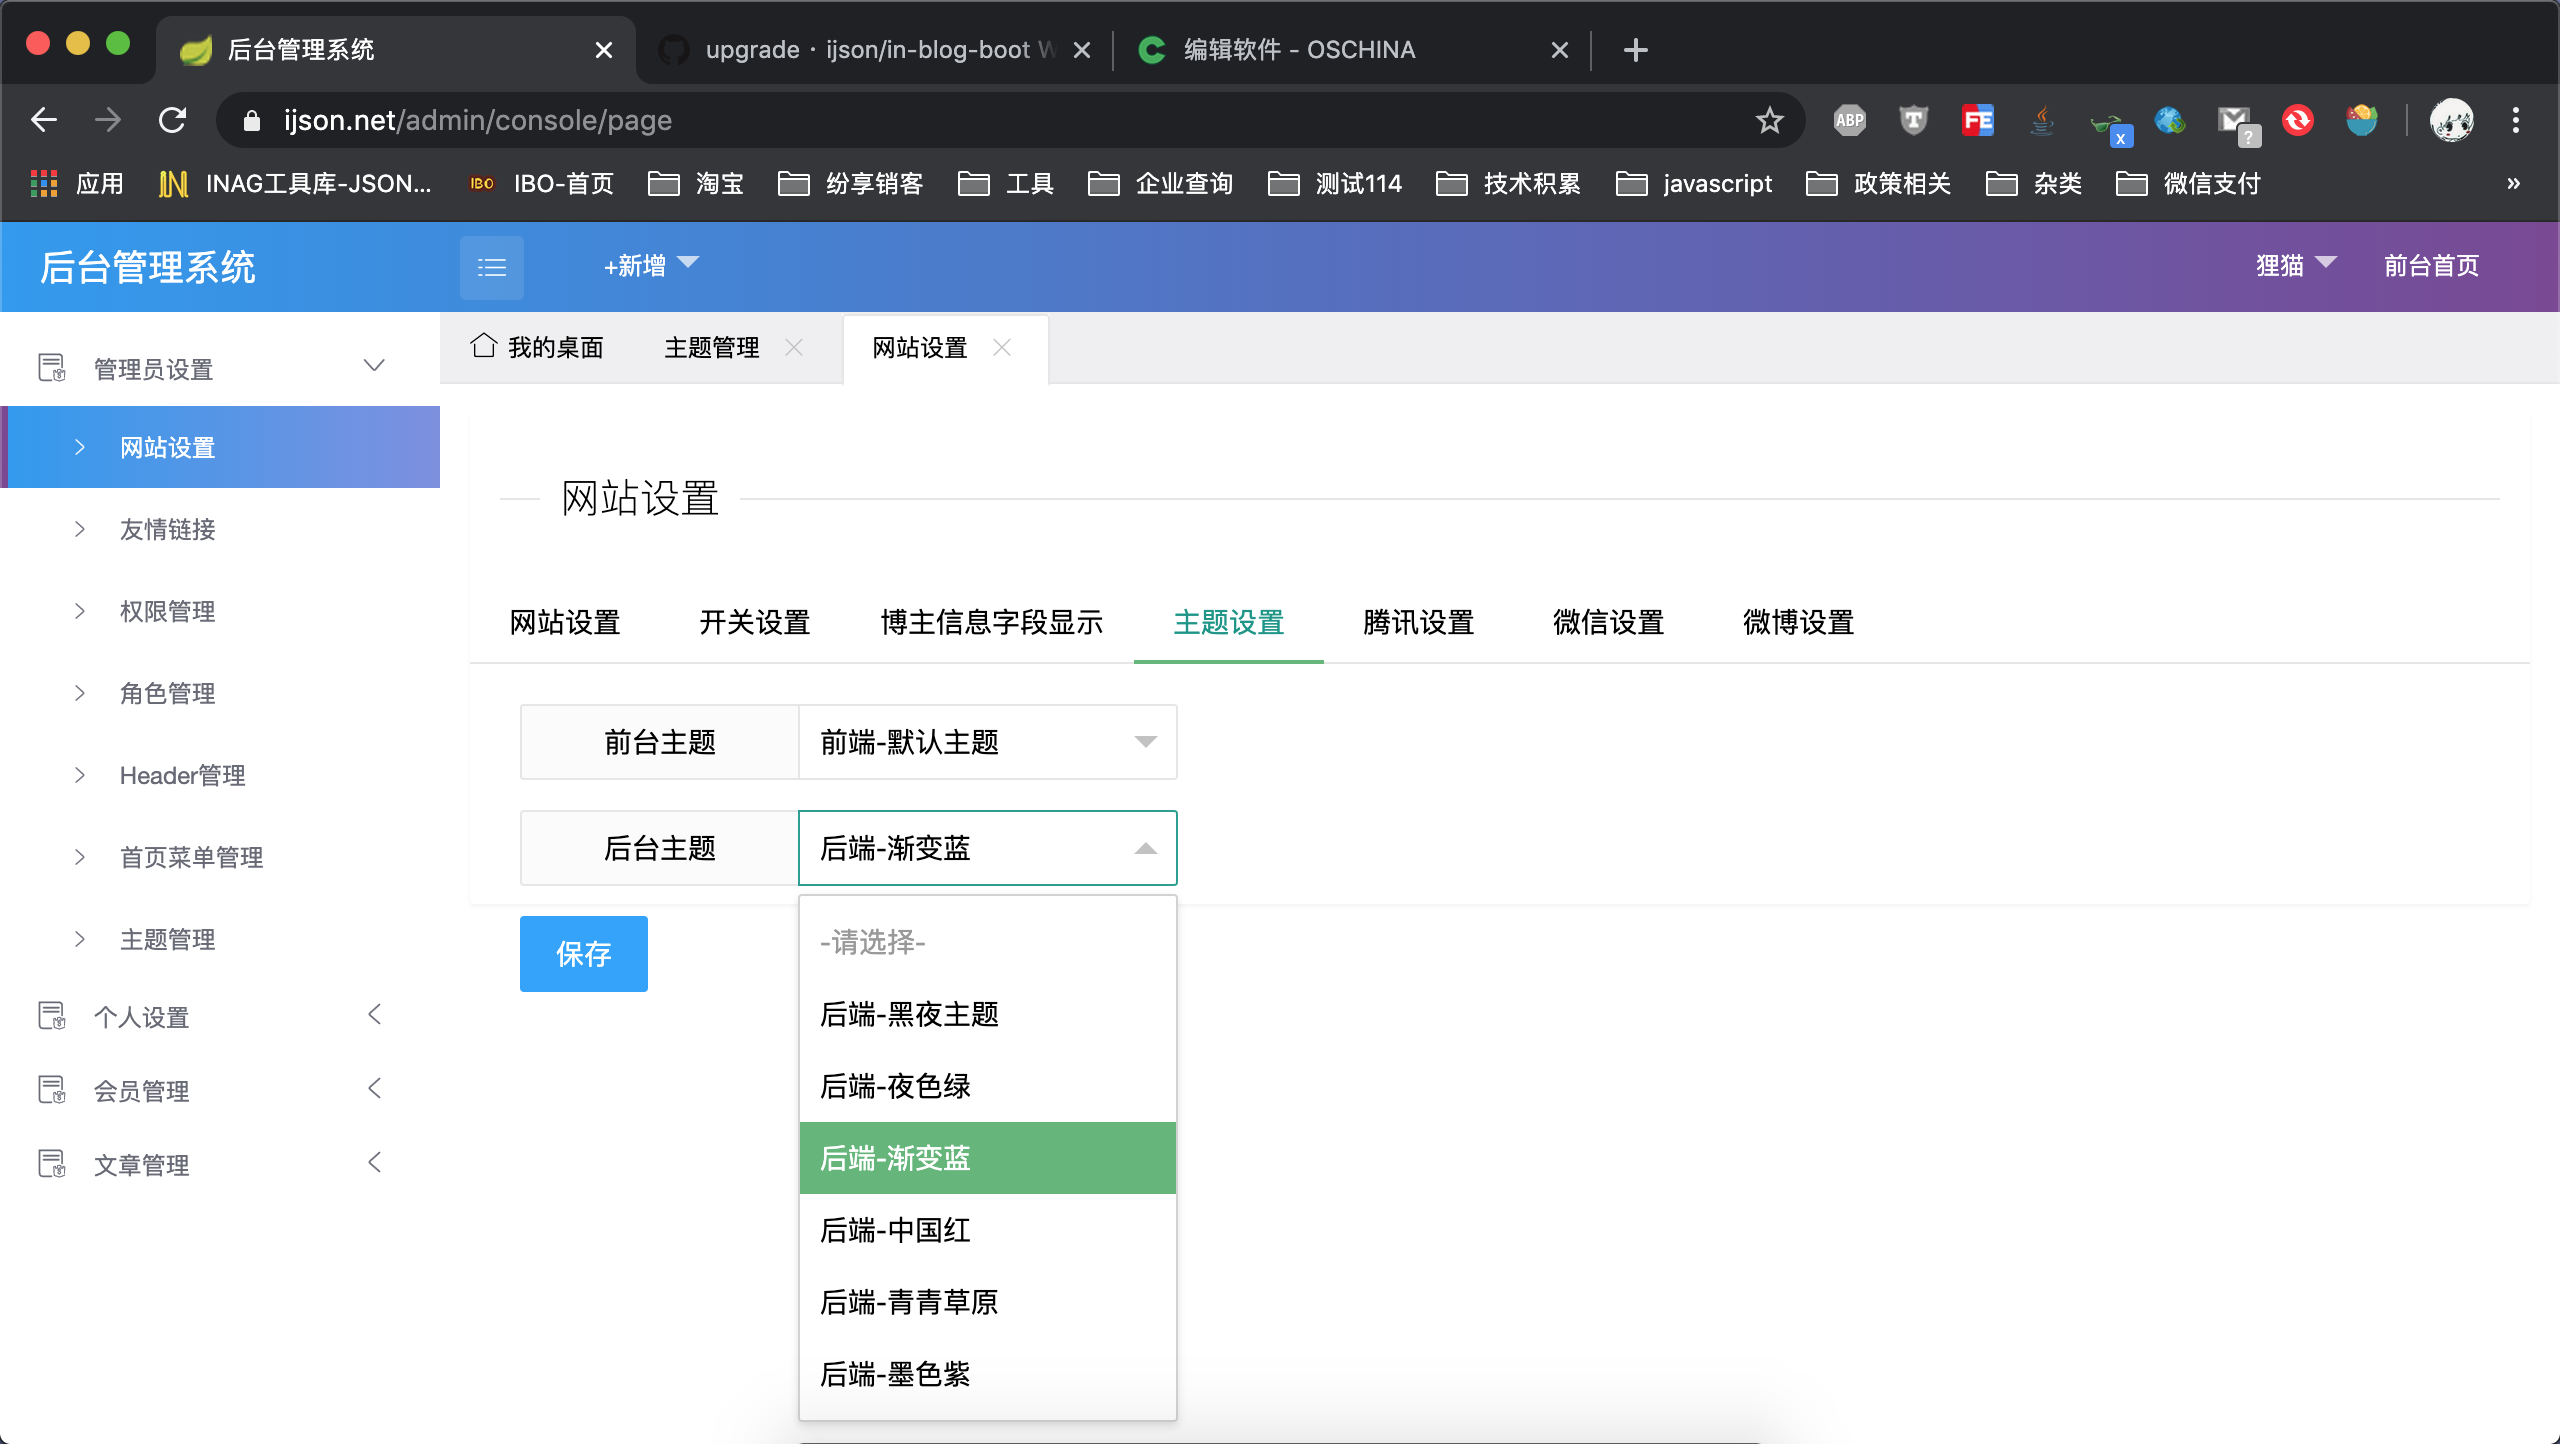2560x1444 pixels.
Task: Click the home icon on 我的桌面 tab
Action: pos(484,346)
